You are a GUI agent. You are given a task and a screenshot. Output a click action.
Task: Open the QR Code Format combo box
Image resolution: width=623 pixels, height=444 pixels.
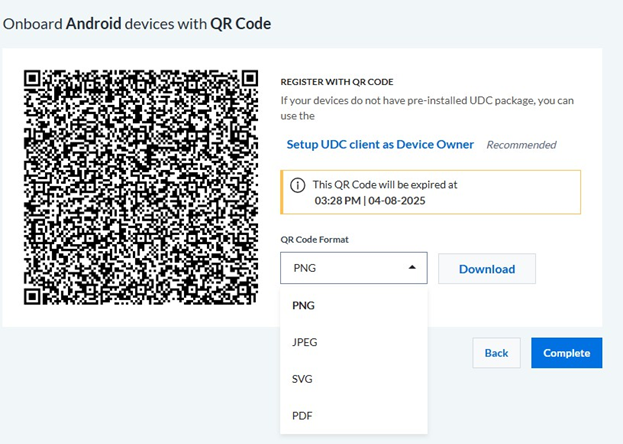[353, 268]
